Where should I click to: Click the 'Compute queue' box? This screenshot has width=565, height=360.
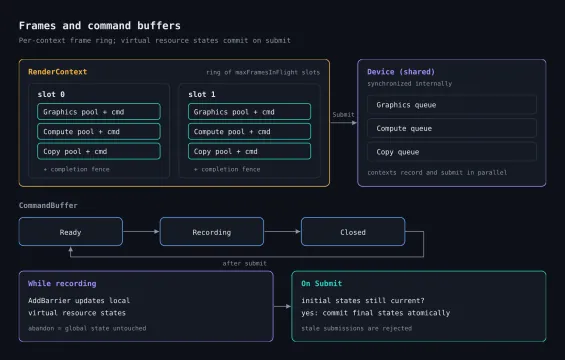click(x=452, y=128)
